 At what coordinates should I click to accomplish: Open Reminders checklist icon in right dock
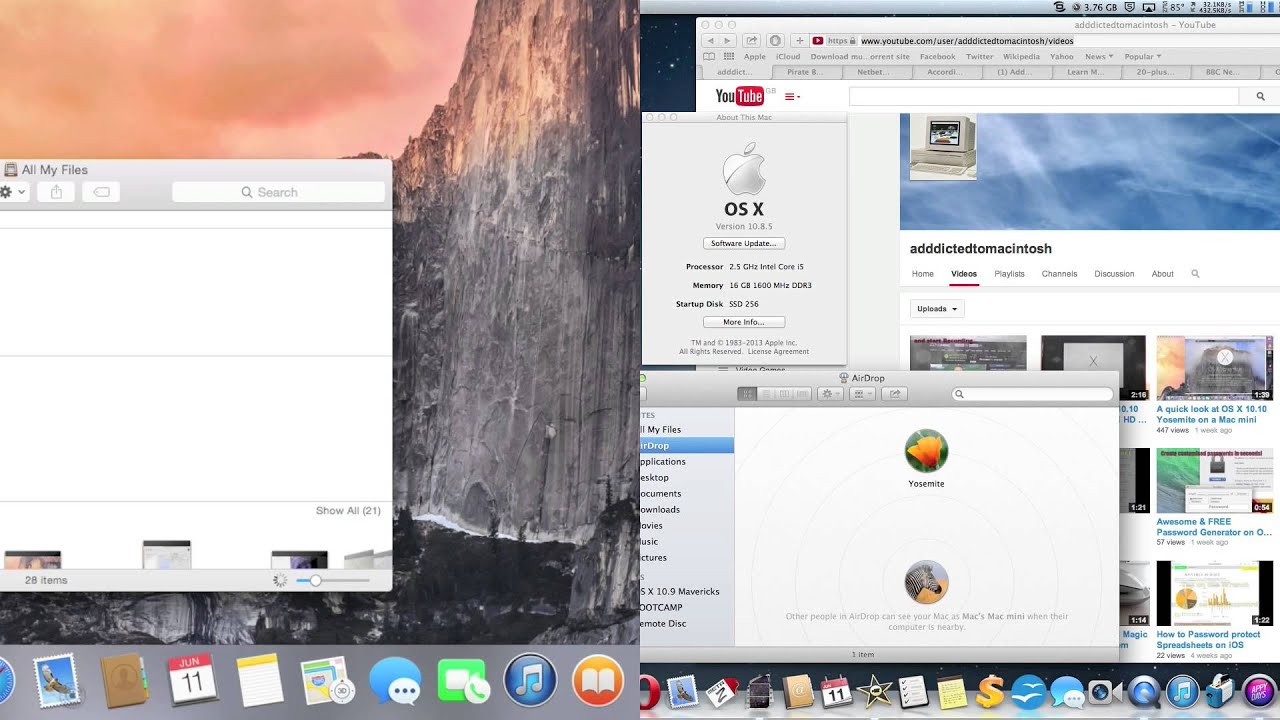pyautogui.click(x=912, y=691)
